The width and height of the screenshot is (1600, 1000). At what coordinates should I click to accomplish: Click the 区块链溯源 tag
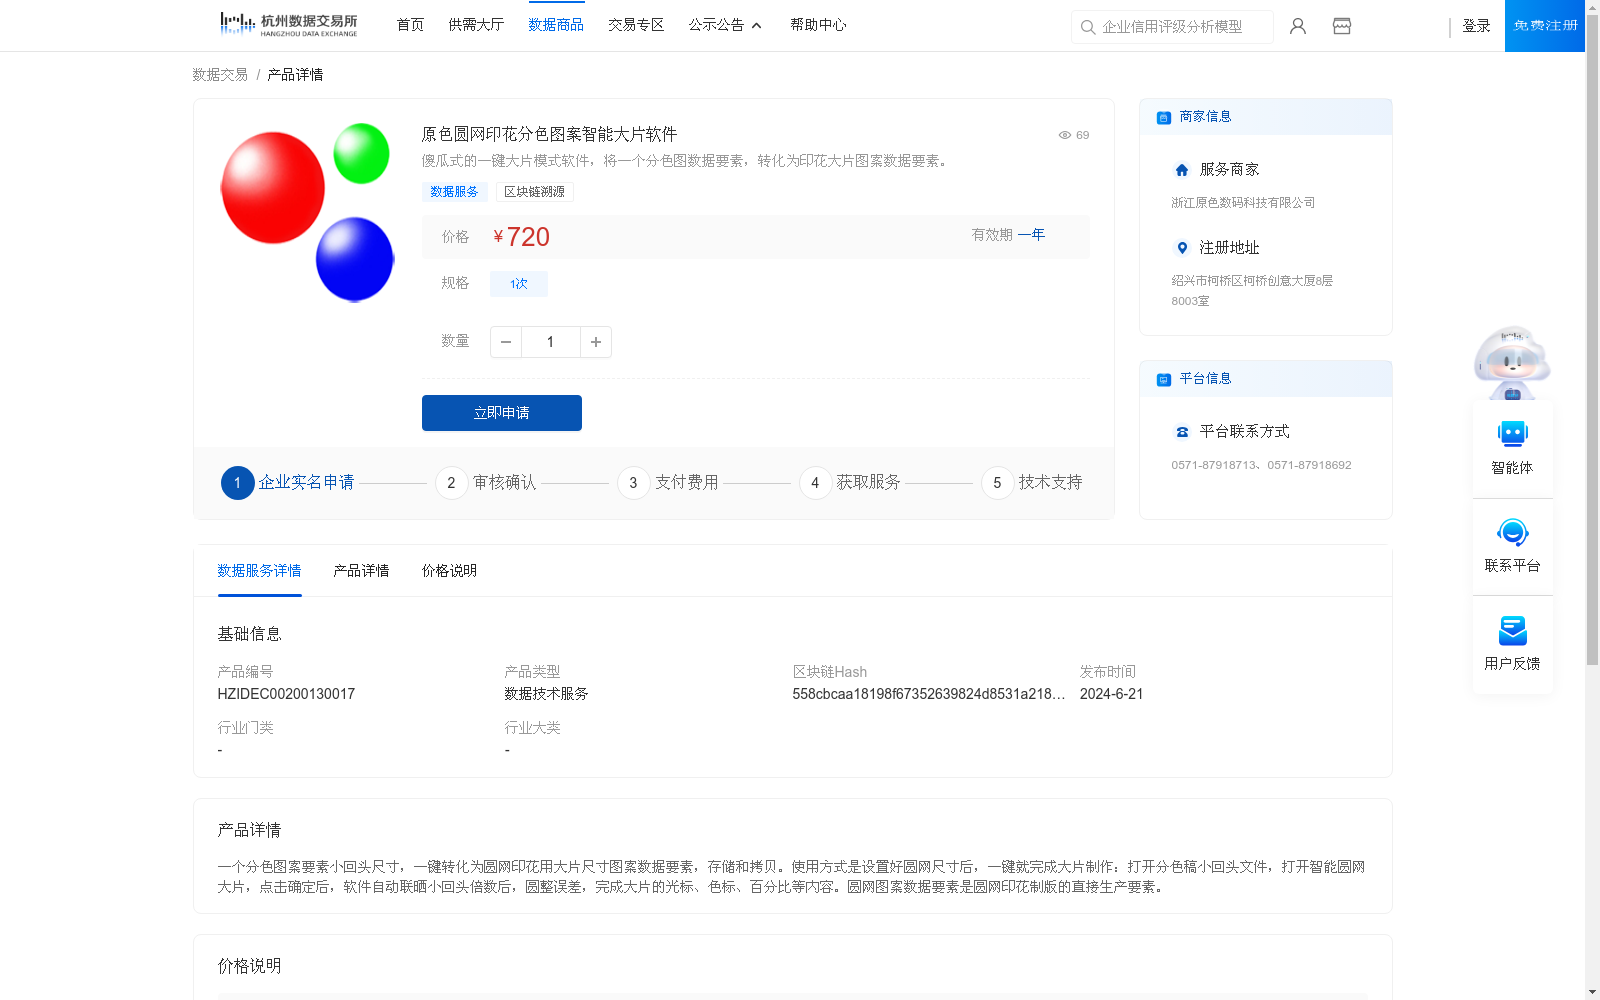pyautogui.click(x=534, y=192)
